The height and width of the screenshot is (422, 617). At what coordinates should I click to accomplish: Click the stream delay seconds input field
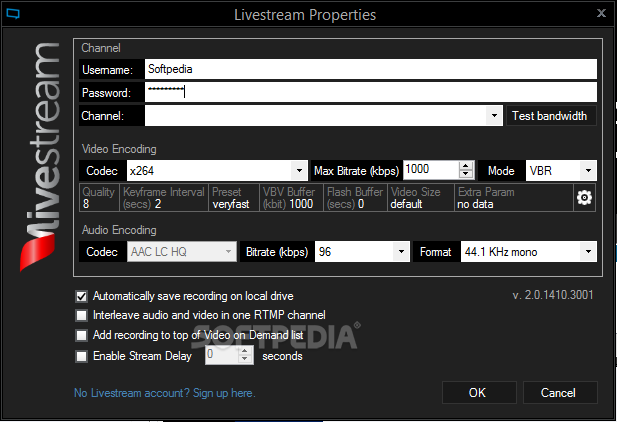222,355
